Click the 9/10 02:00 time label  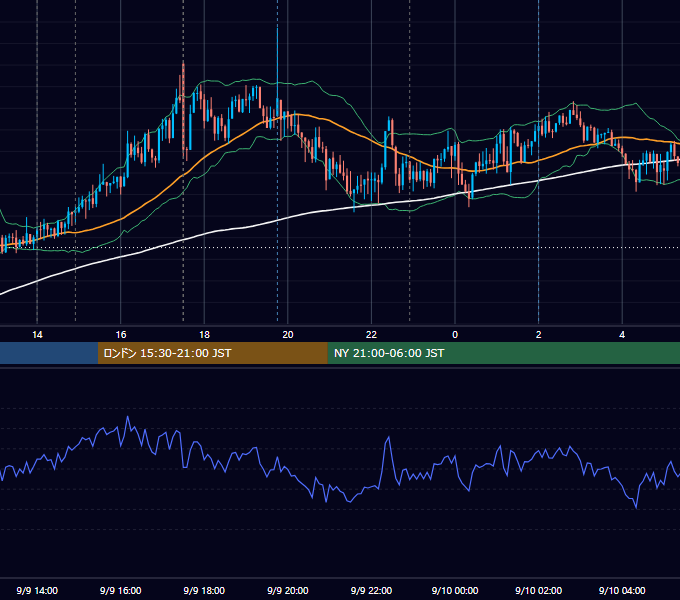[539, 590]
